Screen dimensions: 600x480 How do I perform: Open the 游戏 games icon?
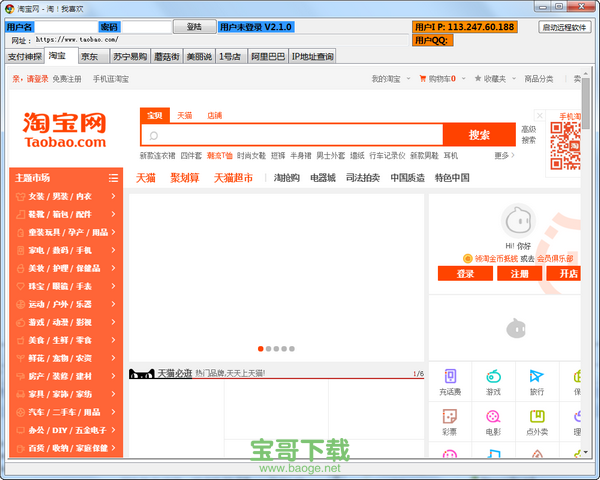pyautogui.click(x=493, y=376)
